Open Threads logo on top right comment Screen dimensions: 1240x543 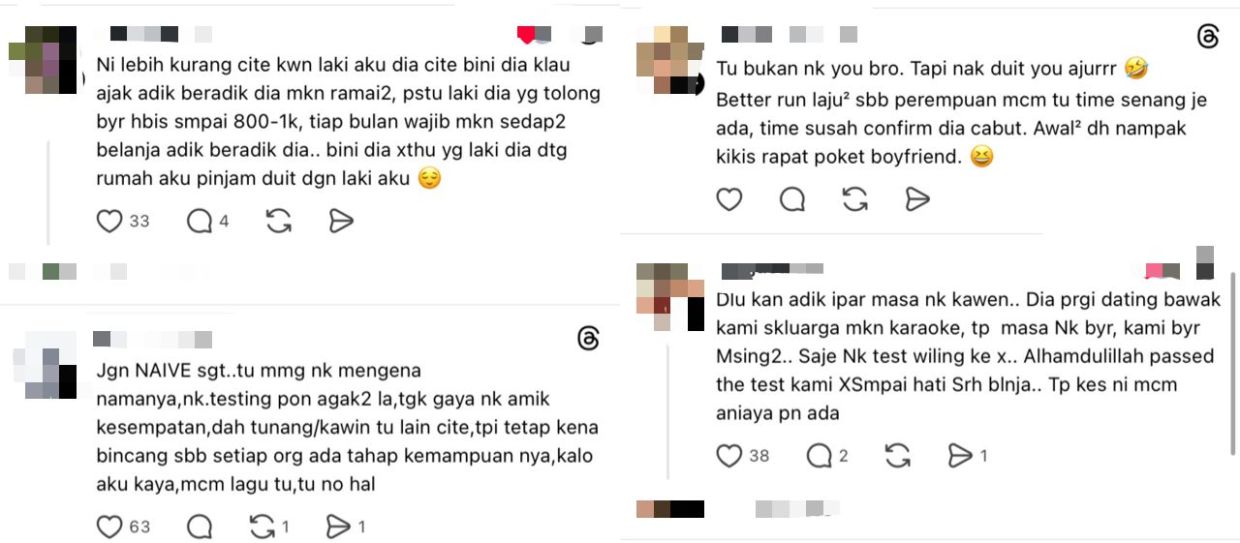[x=1208, y=38]
